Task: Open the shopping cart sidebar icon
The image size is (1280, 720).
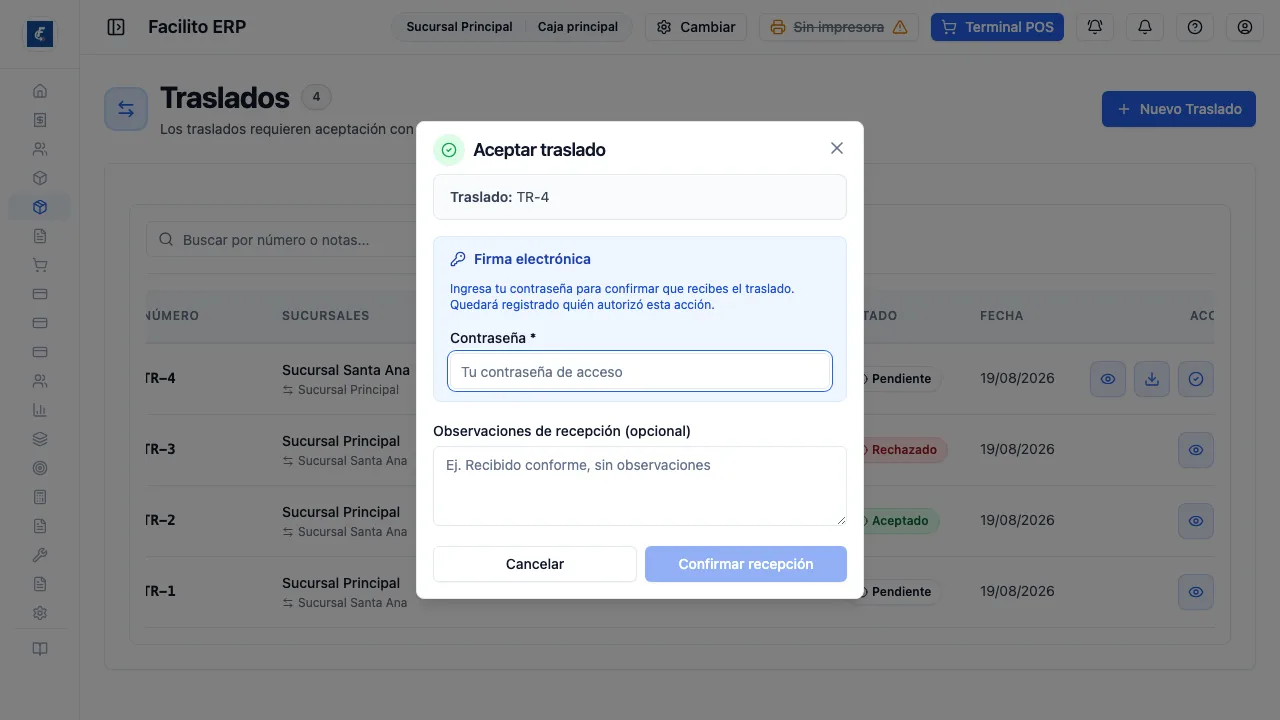Action: [x=40, y=265]
